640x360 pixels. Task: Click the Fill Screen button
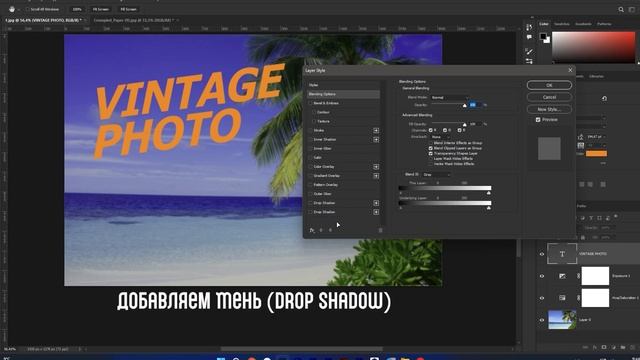(128, 9)
